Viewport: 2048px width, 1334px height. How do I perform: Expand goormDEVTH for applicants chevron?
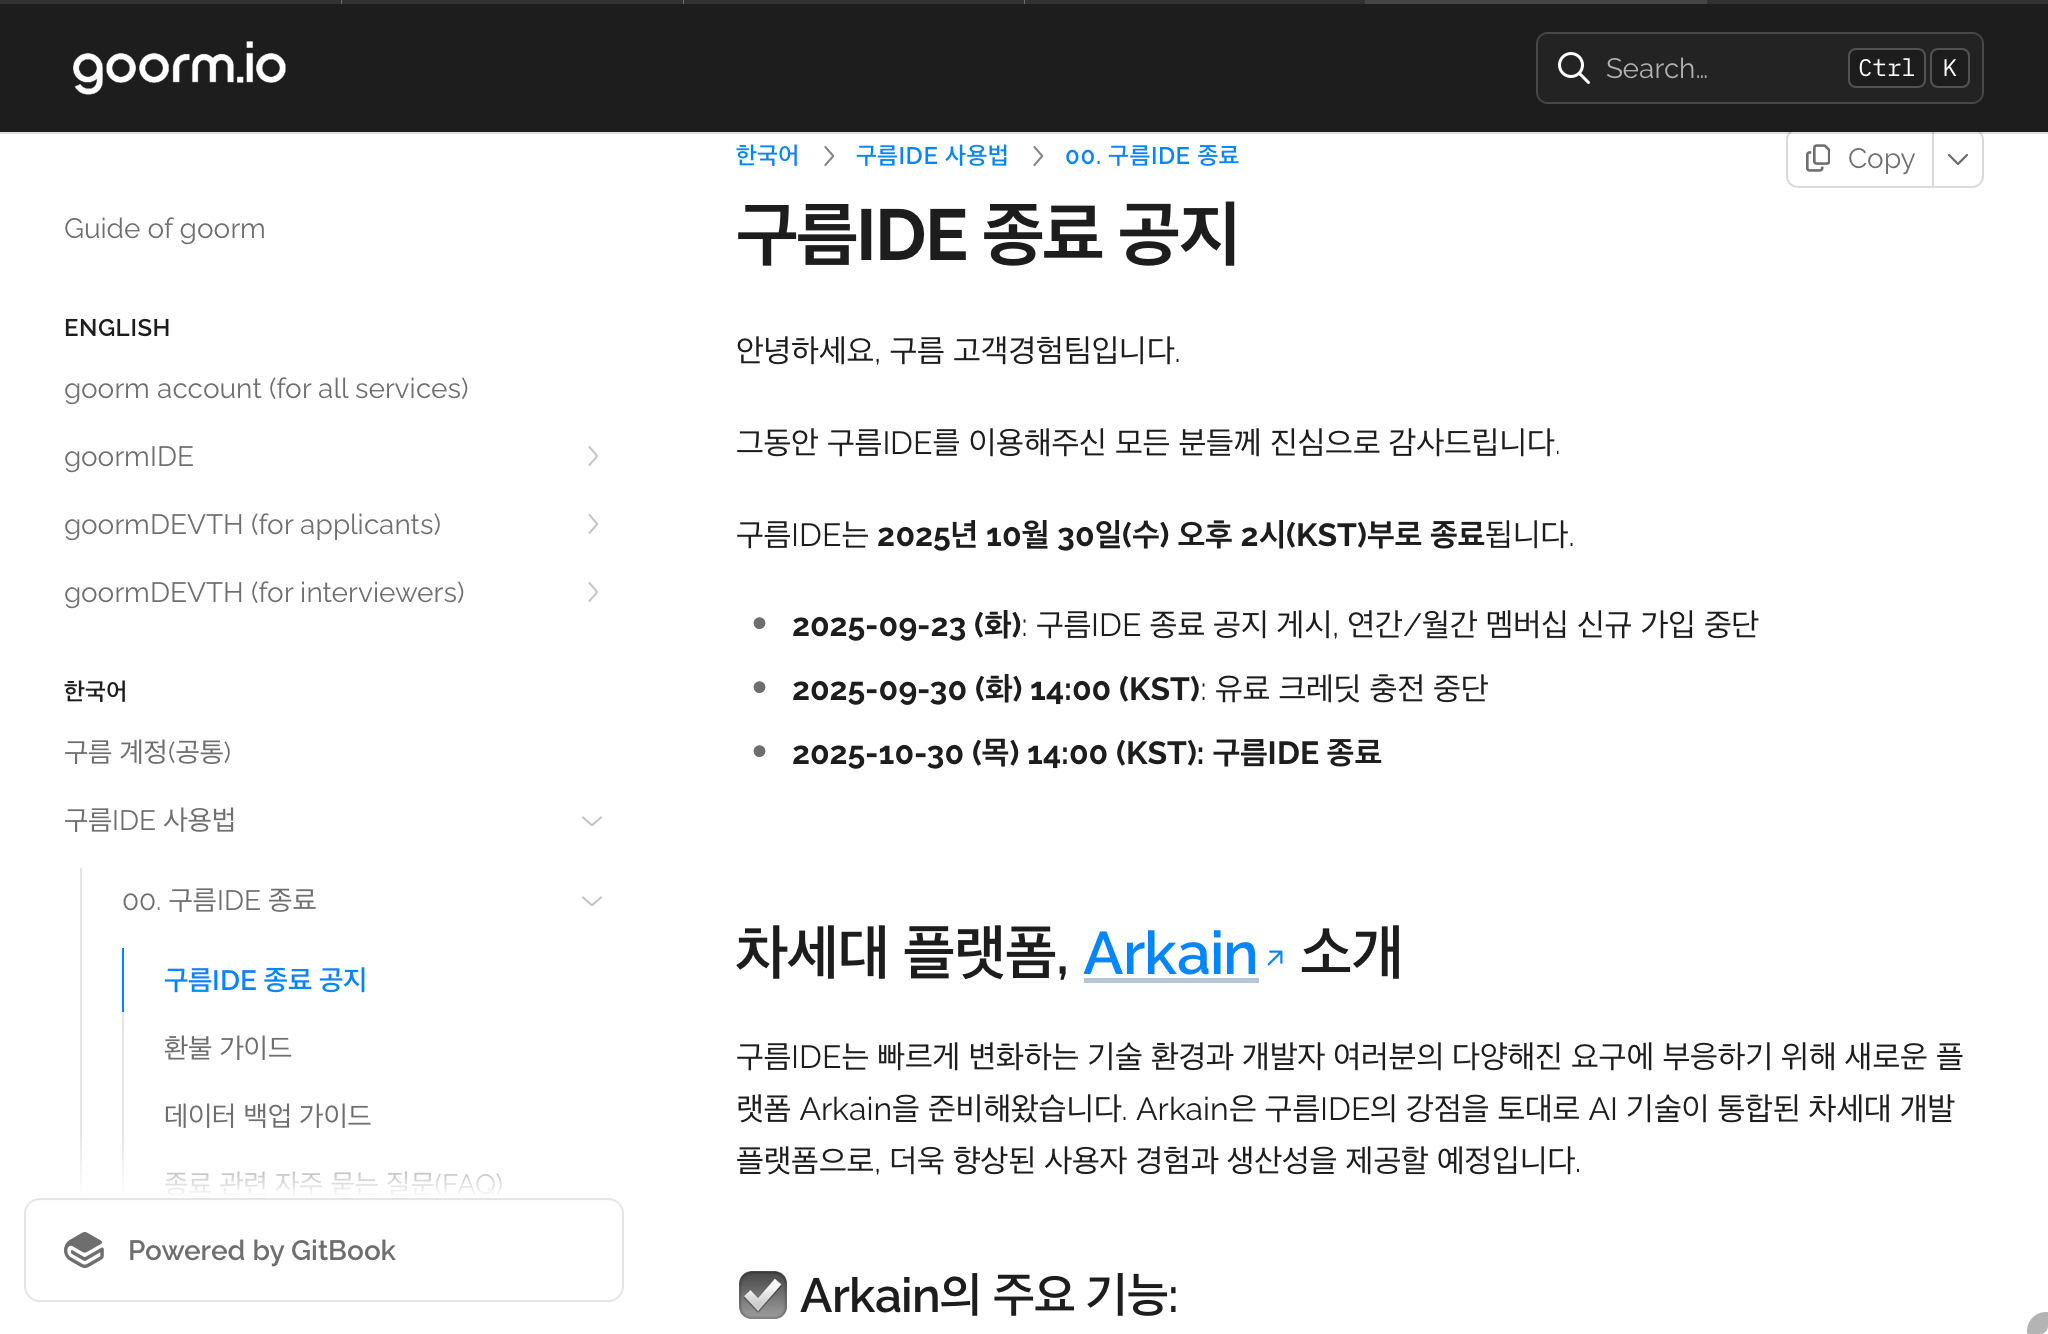point(593,524)
